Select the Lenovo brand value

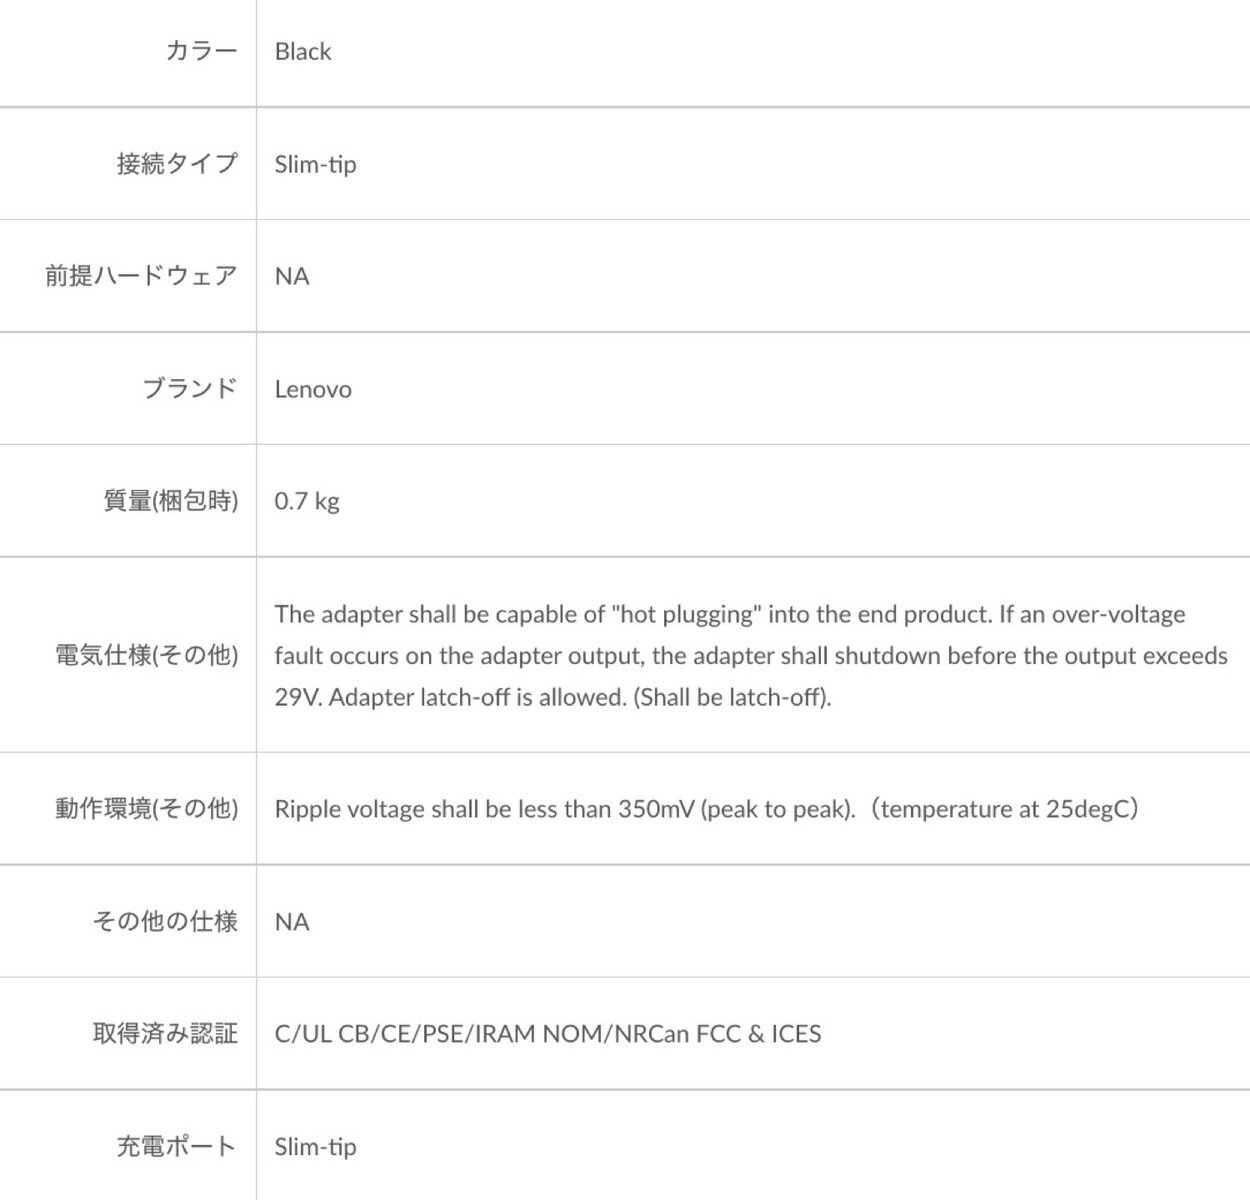[313, 389]
